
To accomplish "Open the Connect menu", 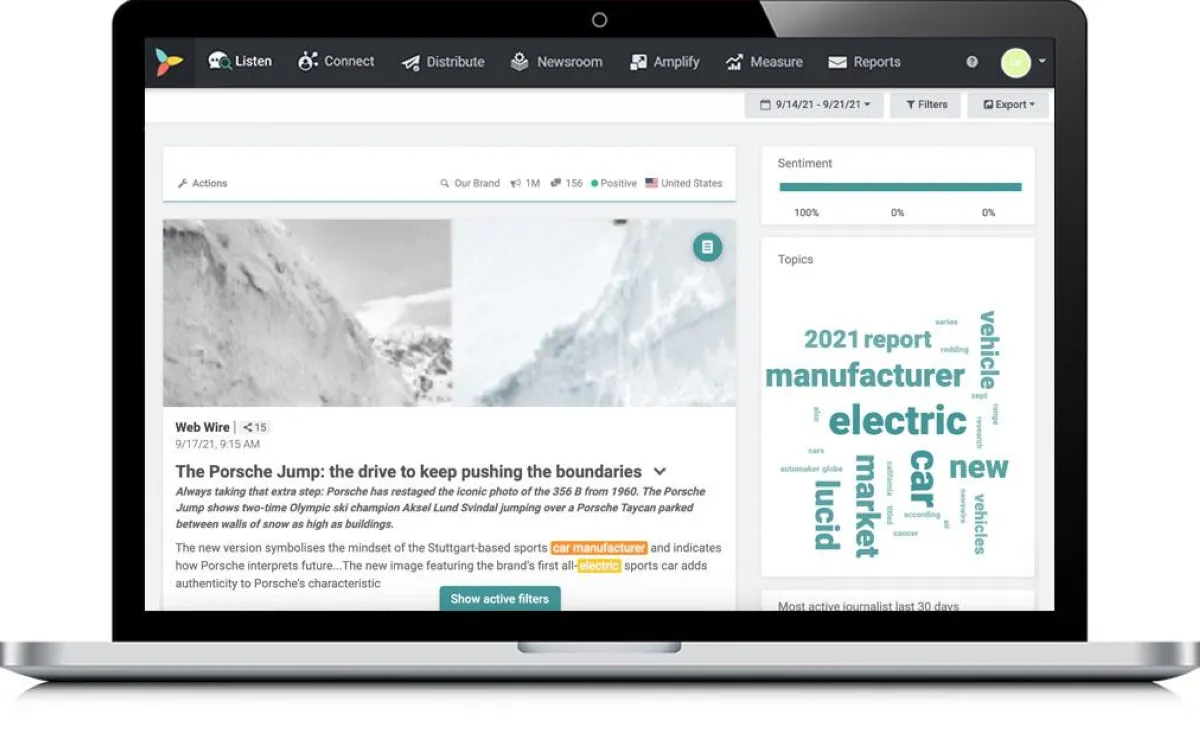I will click(336, 62).
